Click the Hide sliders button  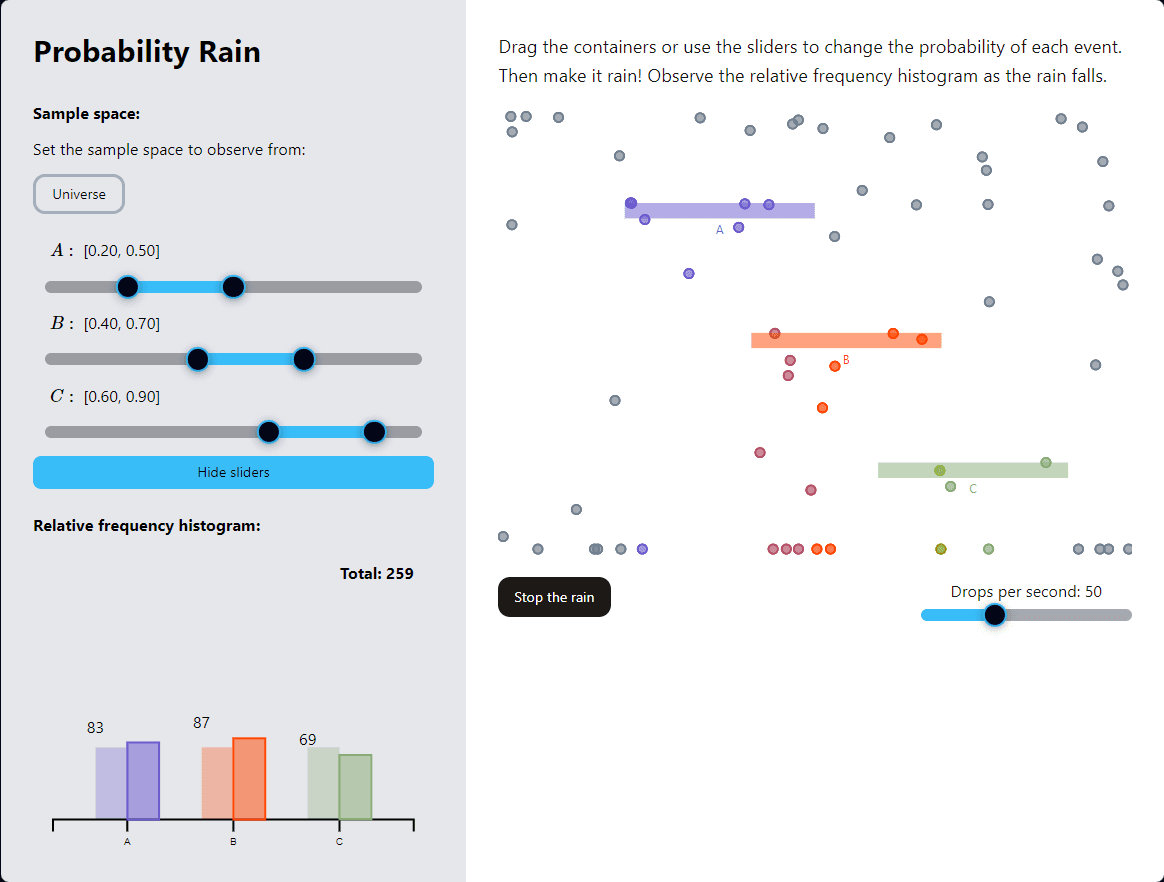(233, 472)
